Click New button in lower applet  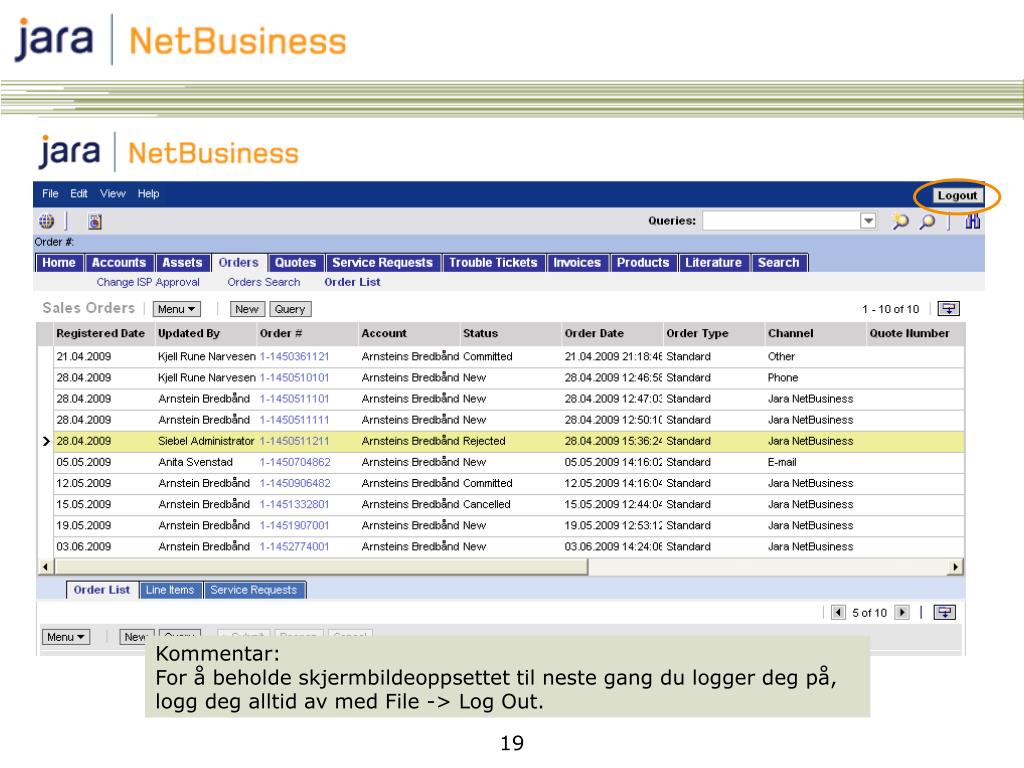click(x=136, y=637)
